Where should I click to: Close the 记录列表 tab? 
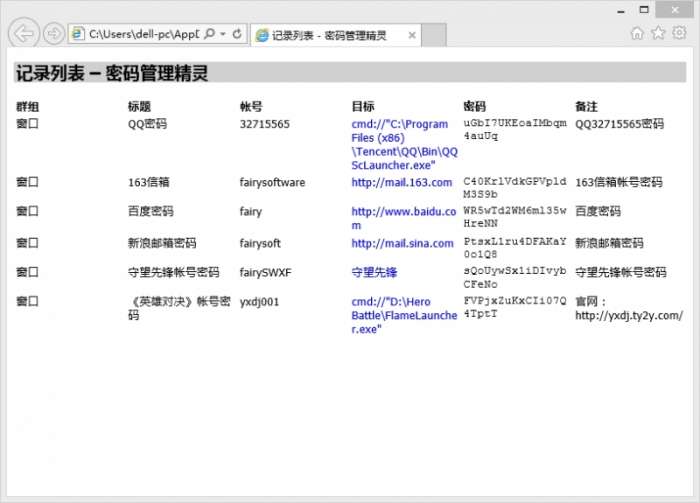coord(411,35)
